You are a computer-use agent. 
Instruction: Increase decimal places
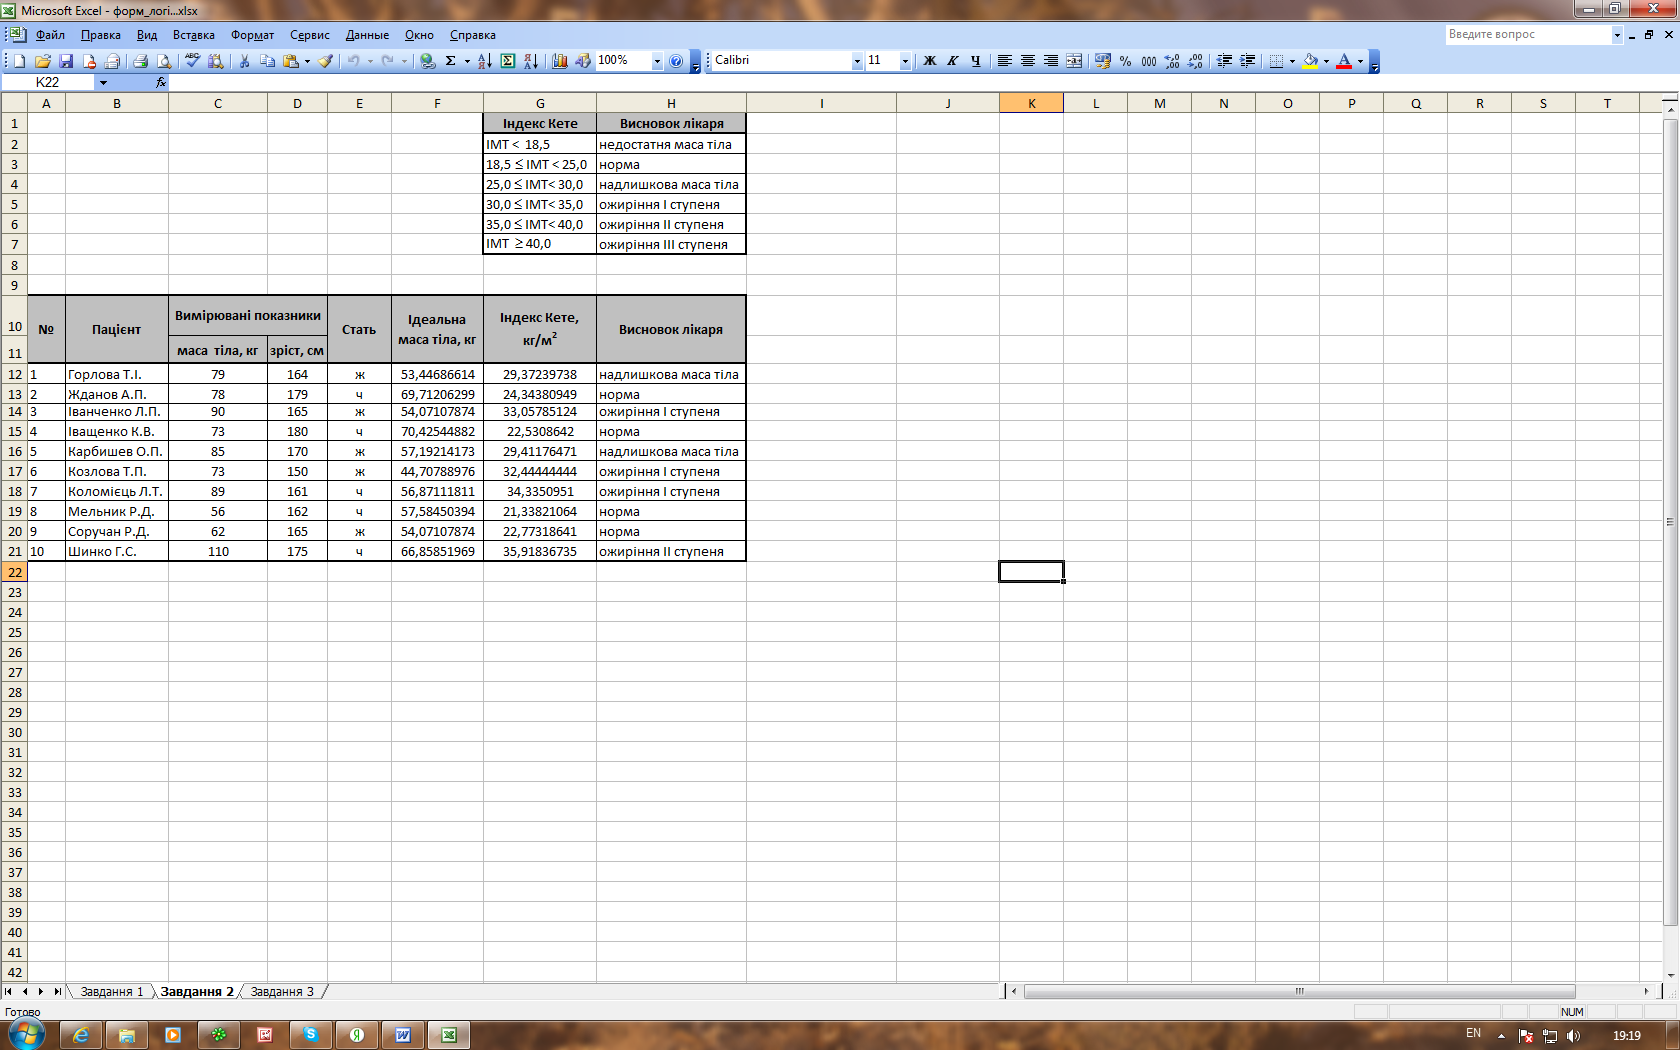[x=1172, y=61]
